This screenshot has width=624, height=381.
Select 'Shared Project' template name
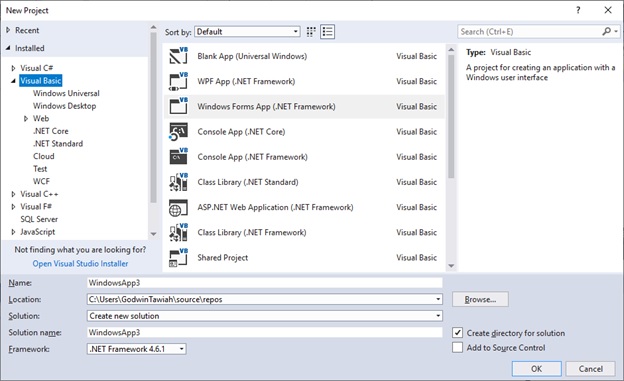[222, 258]
